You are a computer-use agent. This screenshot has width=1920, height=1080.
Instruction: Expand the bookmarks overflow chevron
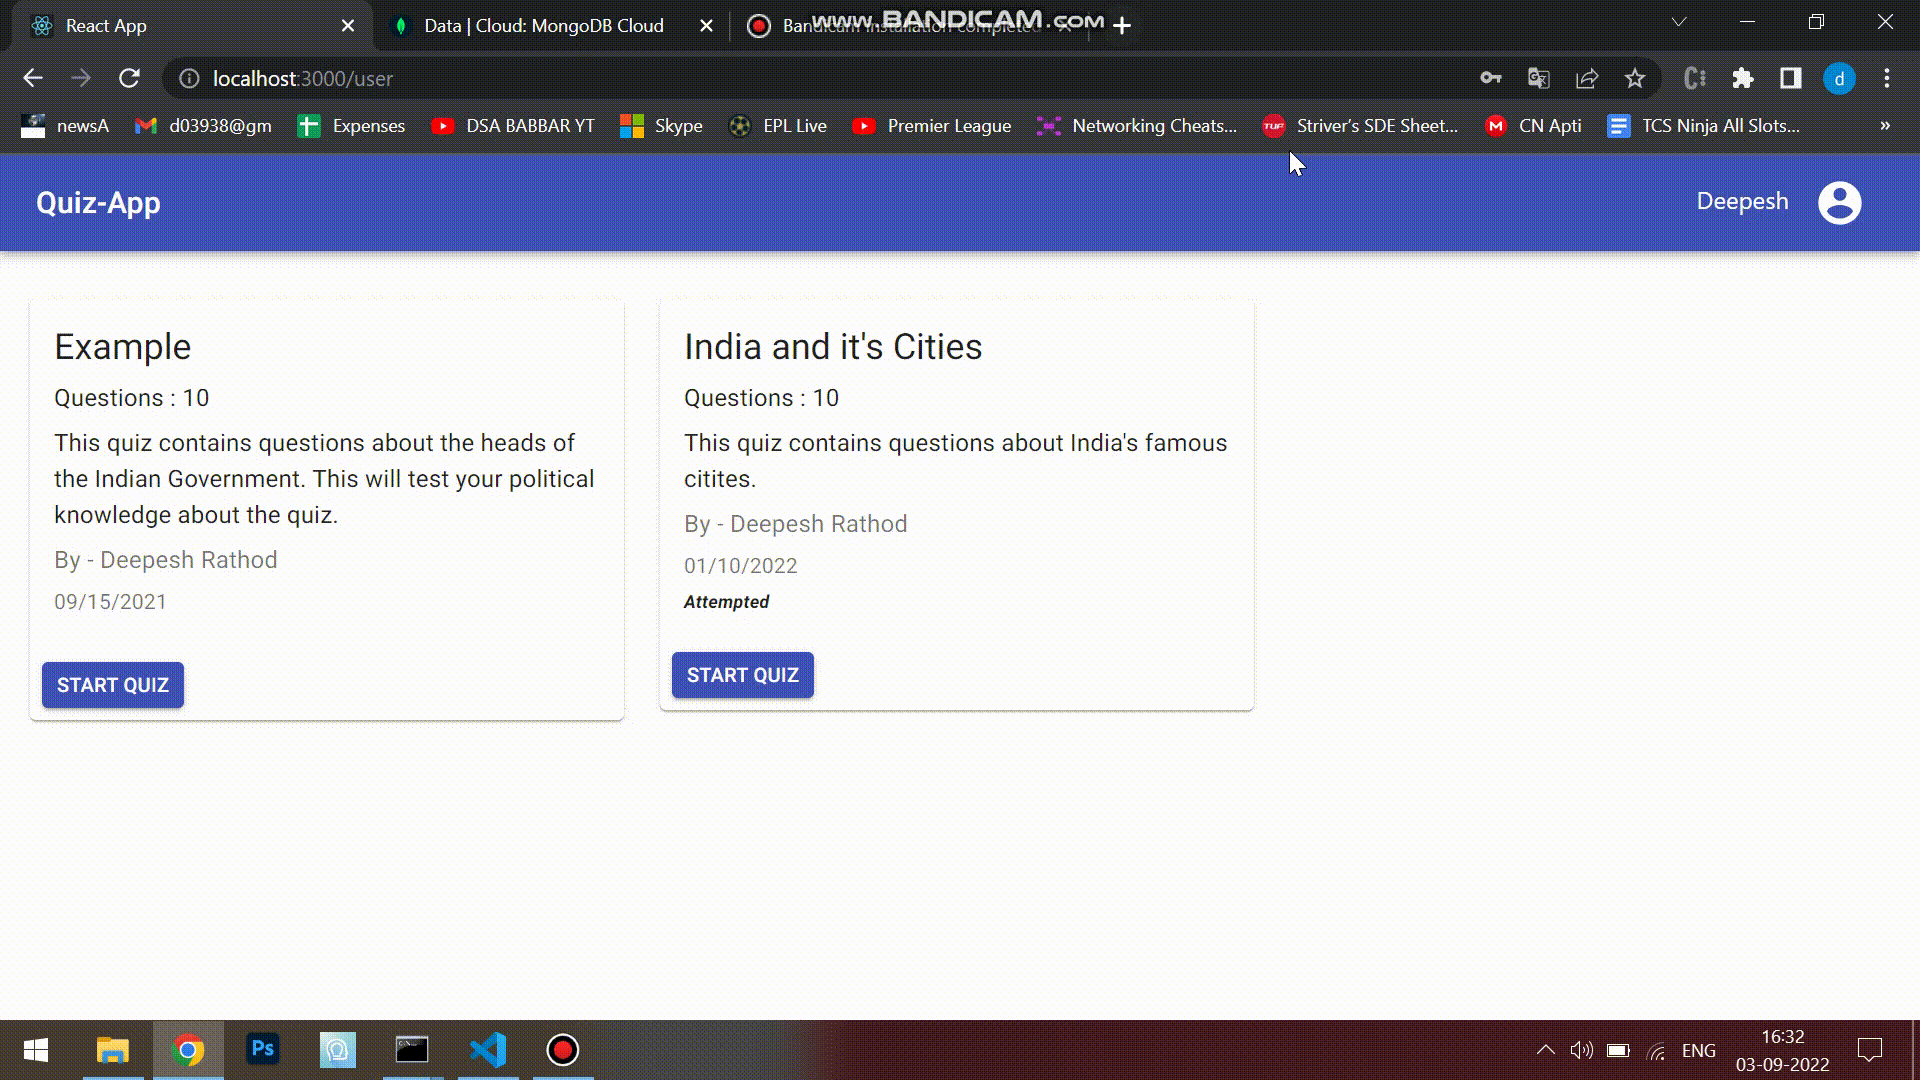pyautogui.click(x=1884, y=126)
